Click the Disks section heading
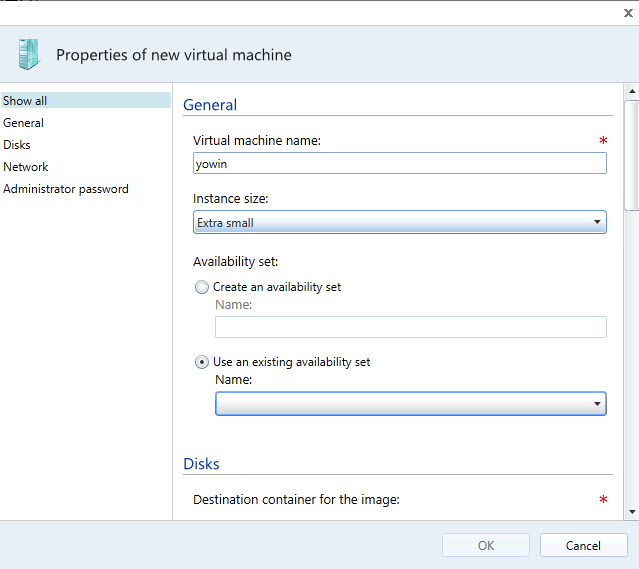639x569 pixels. pos(201,464)
